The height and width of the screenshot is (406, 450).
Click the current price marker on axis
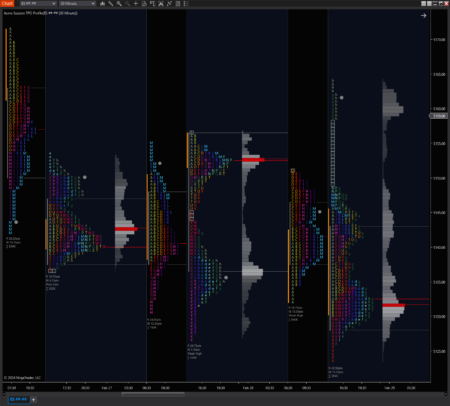[x=438, y=116]
